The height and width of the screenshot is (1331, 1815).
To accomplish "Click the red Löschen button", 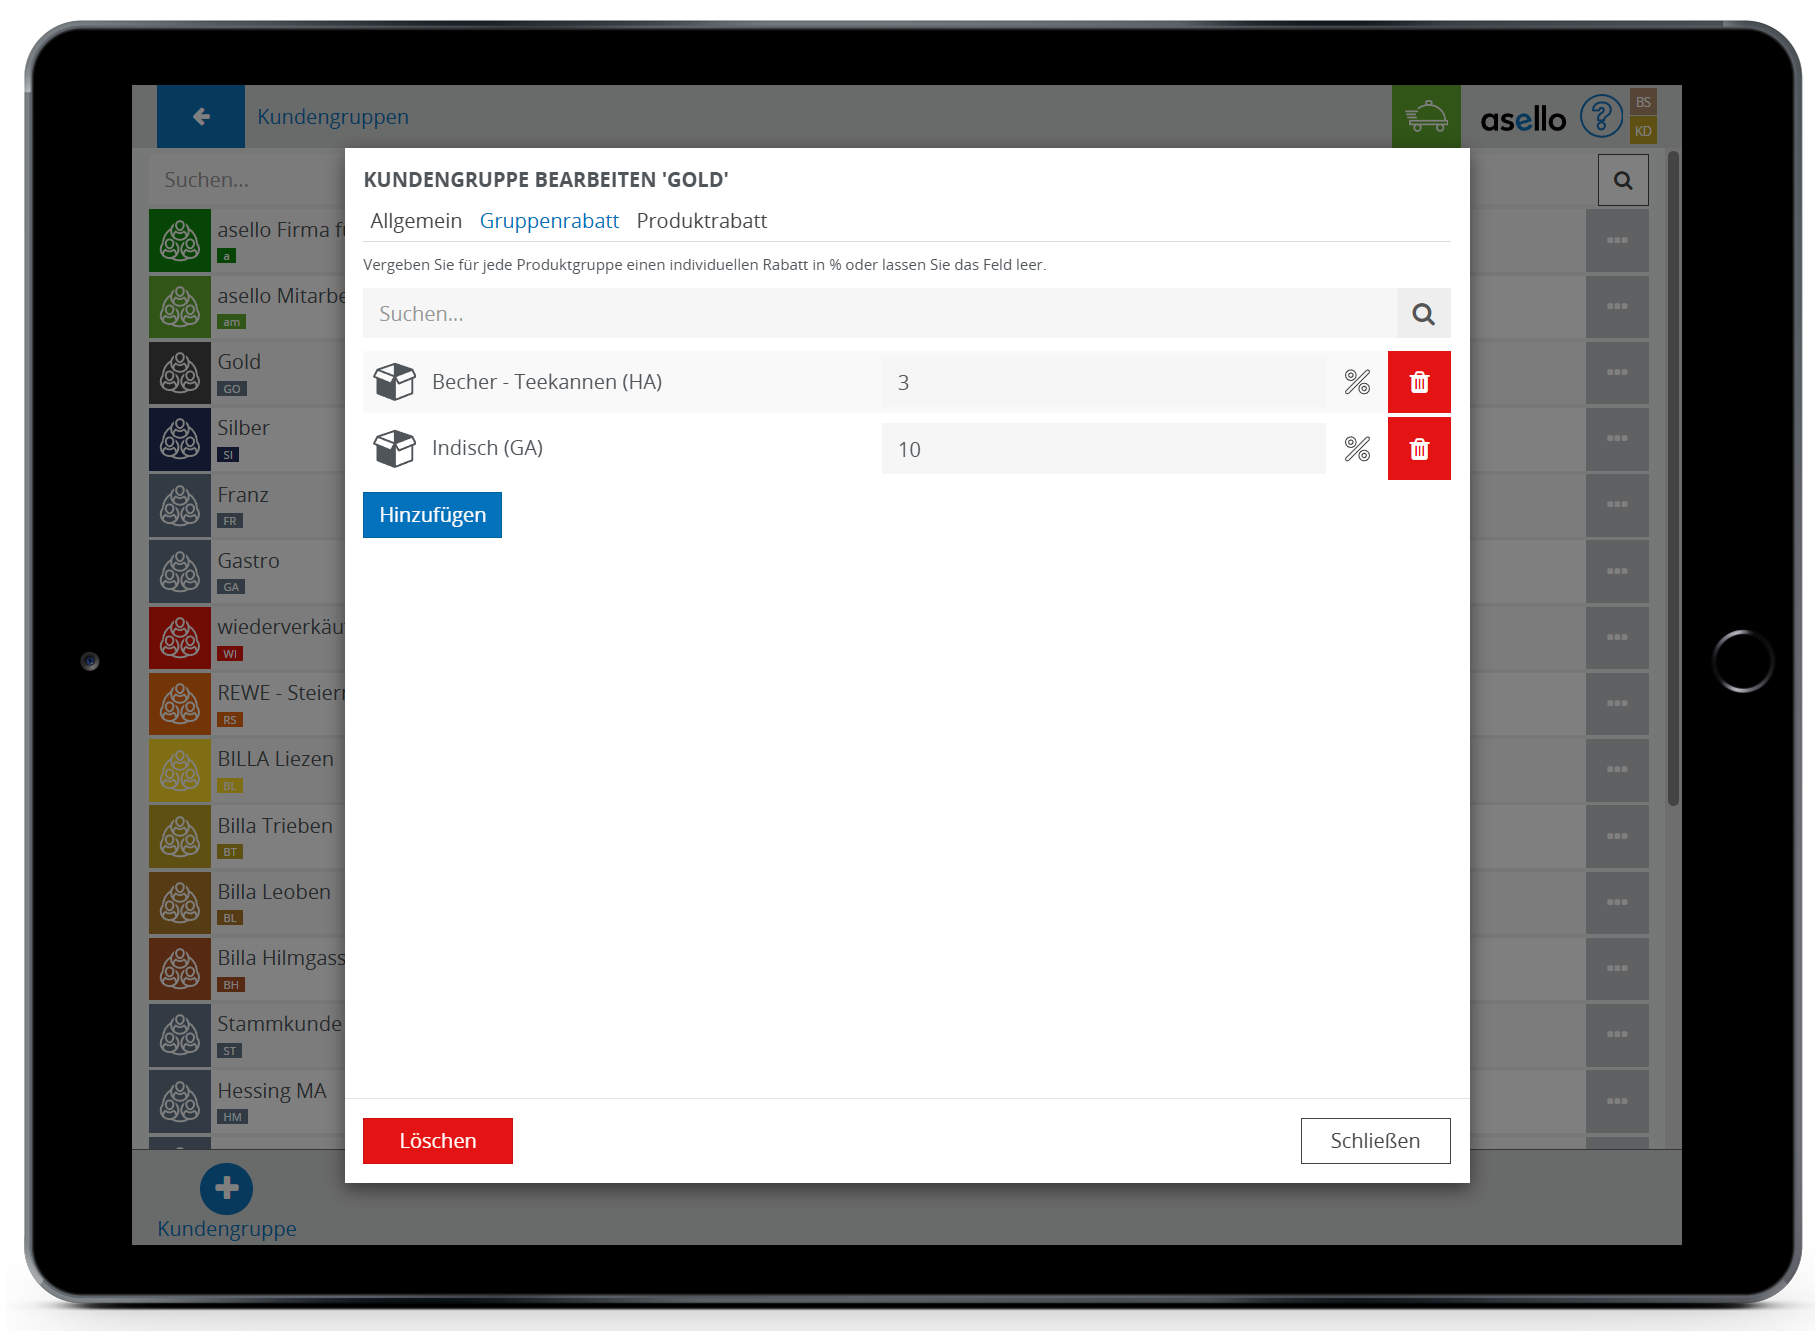I will (x=437, y=1141).
